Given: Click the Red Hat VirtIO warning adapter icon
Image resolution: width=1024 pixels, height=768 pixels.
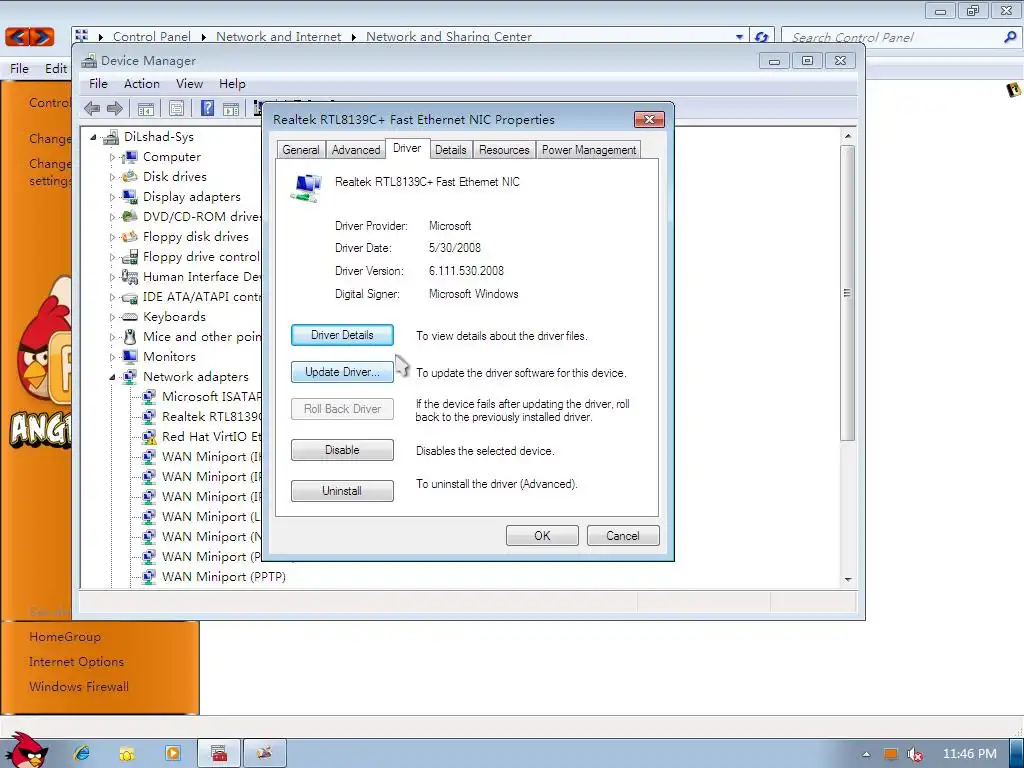Looking at the screenshot, I should click(149, 436).
